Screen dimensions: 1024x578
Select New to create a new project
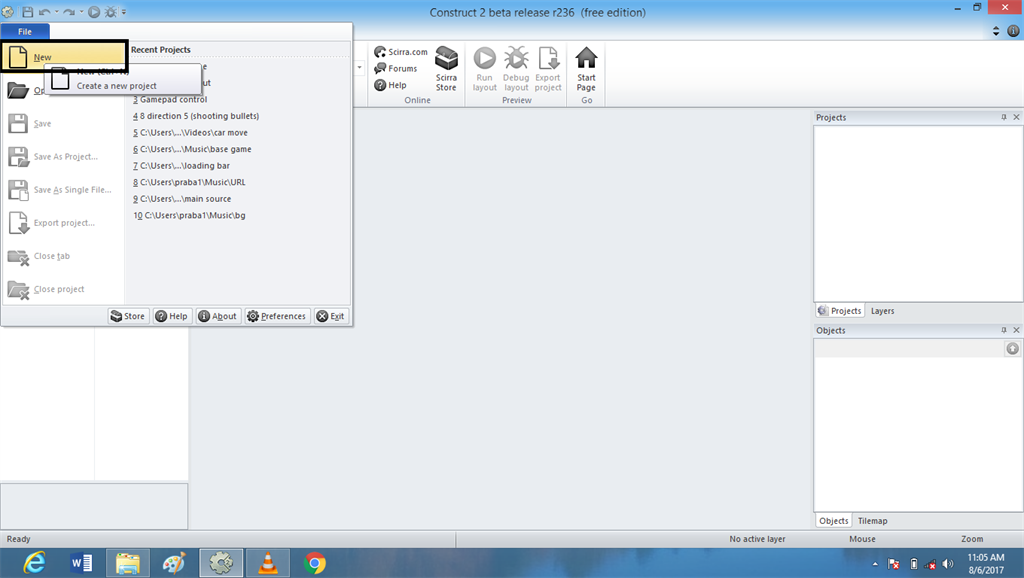[44, 57]
